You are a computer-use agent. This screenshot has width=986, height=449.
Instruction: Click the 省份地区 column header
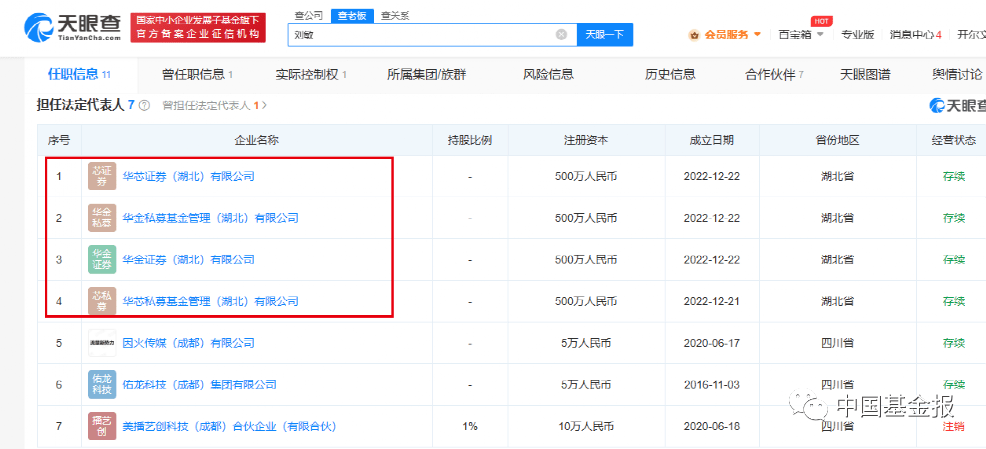(838, 140)
